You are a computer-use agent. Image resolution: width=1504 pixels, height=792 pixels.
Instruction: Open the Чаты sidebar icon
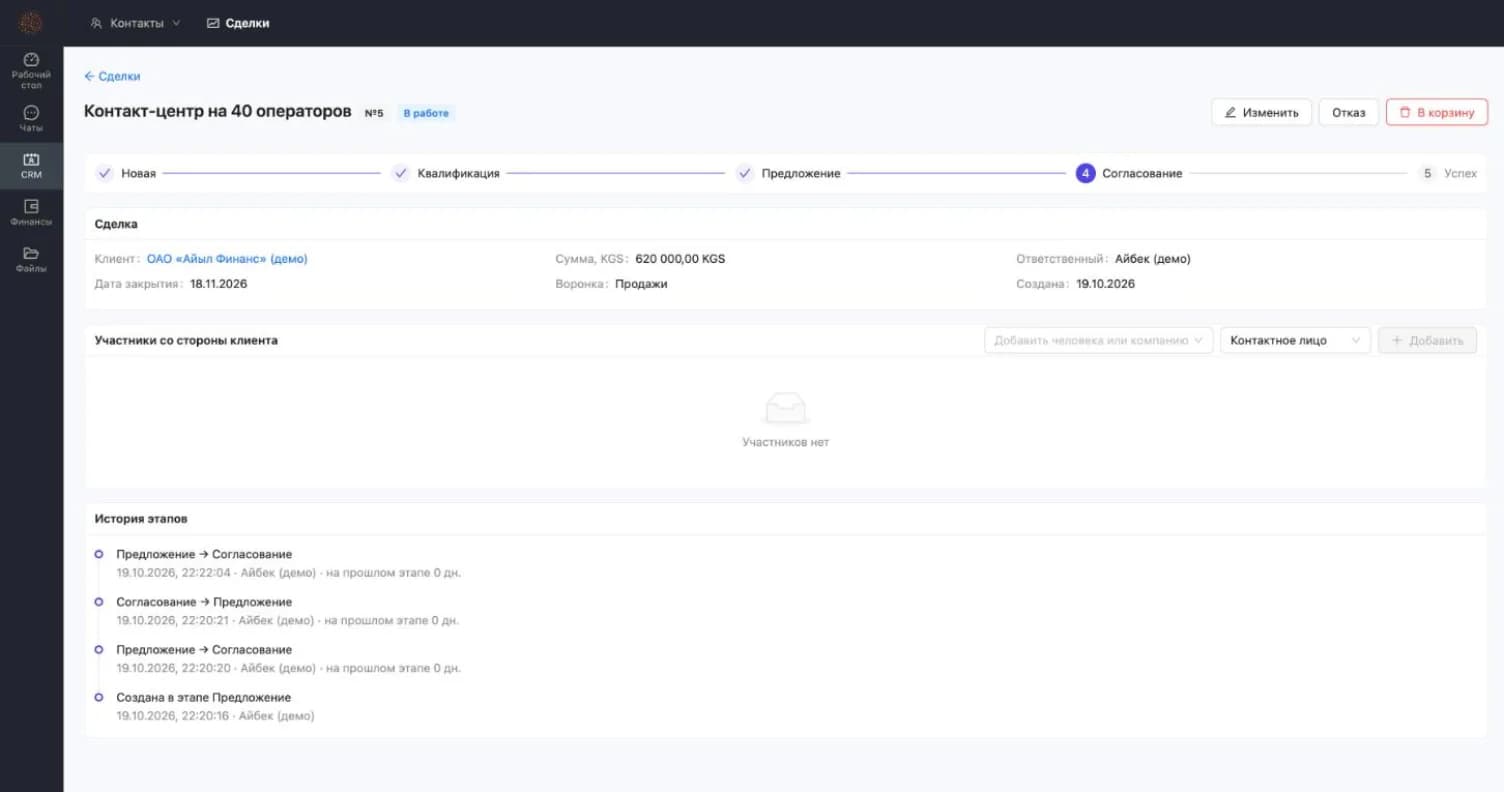point(31,112)
